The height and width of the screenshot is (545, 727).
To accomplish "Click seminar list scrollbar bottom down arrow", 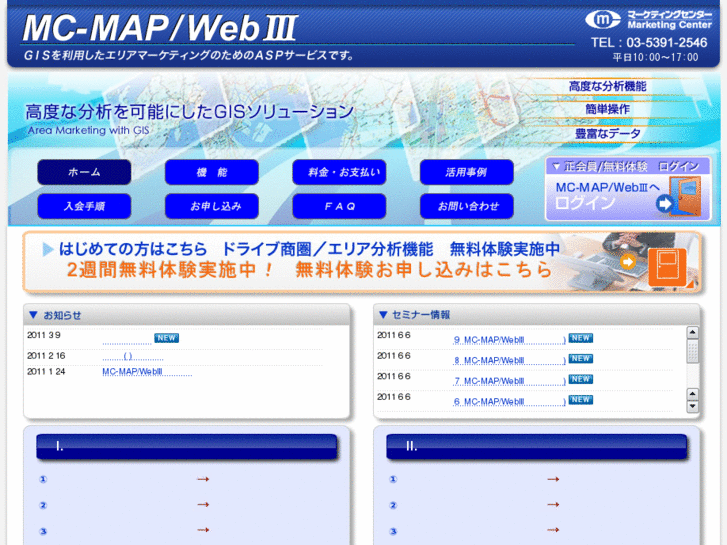I will click(x=692, y=406).
